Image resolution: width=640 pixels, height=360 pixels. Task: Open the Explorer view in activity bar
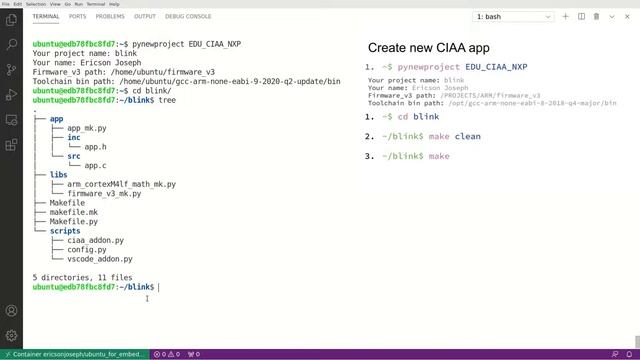11,20
